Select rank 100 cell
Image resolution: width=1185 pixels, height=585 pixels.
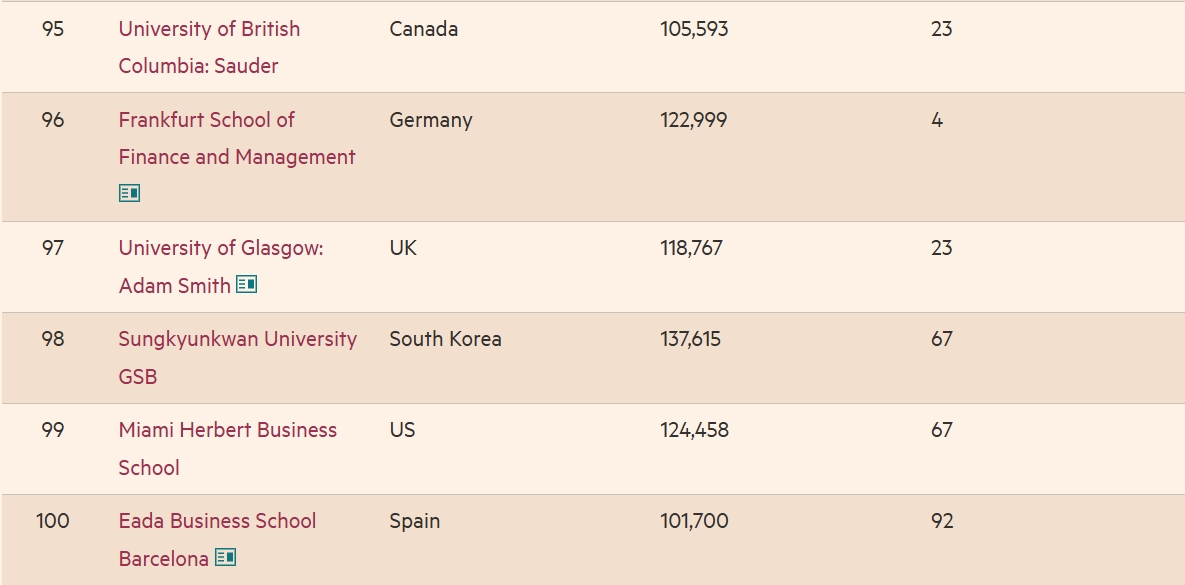(x=53, y=521)
